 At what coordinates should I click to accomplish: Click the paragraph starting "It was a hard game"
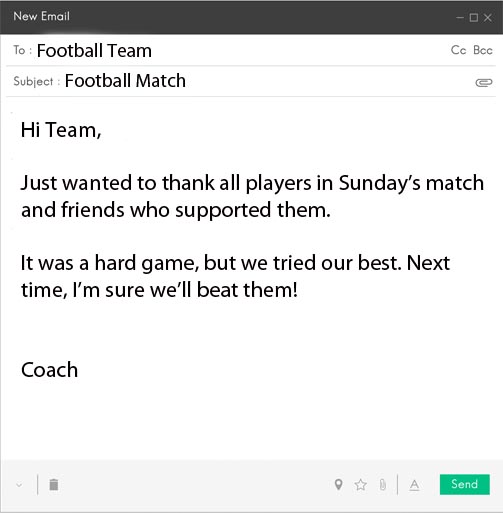point(235,276)
